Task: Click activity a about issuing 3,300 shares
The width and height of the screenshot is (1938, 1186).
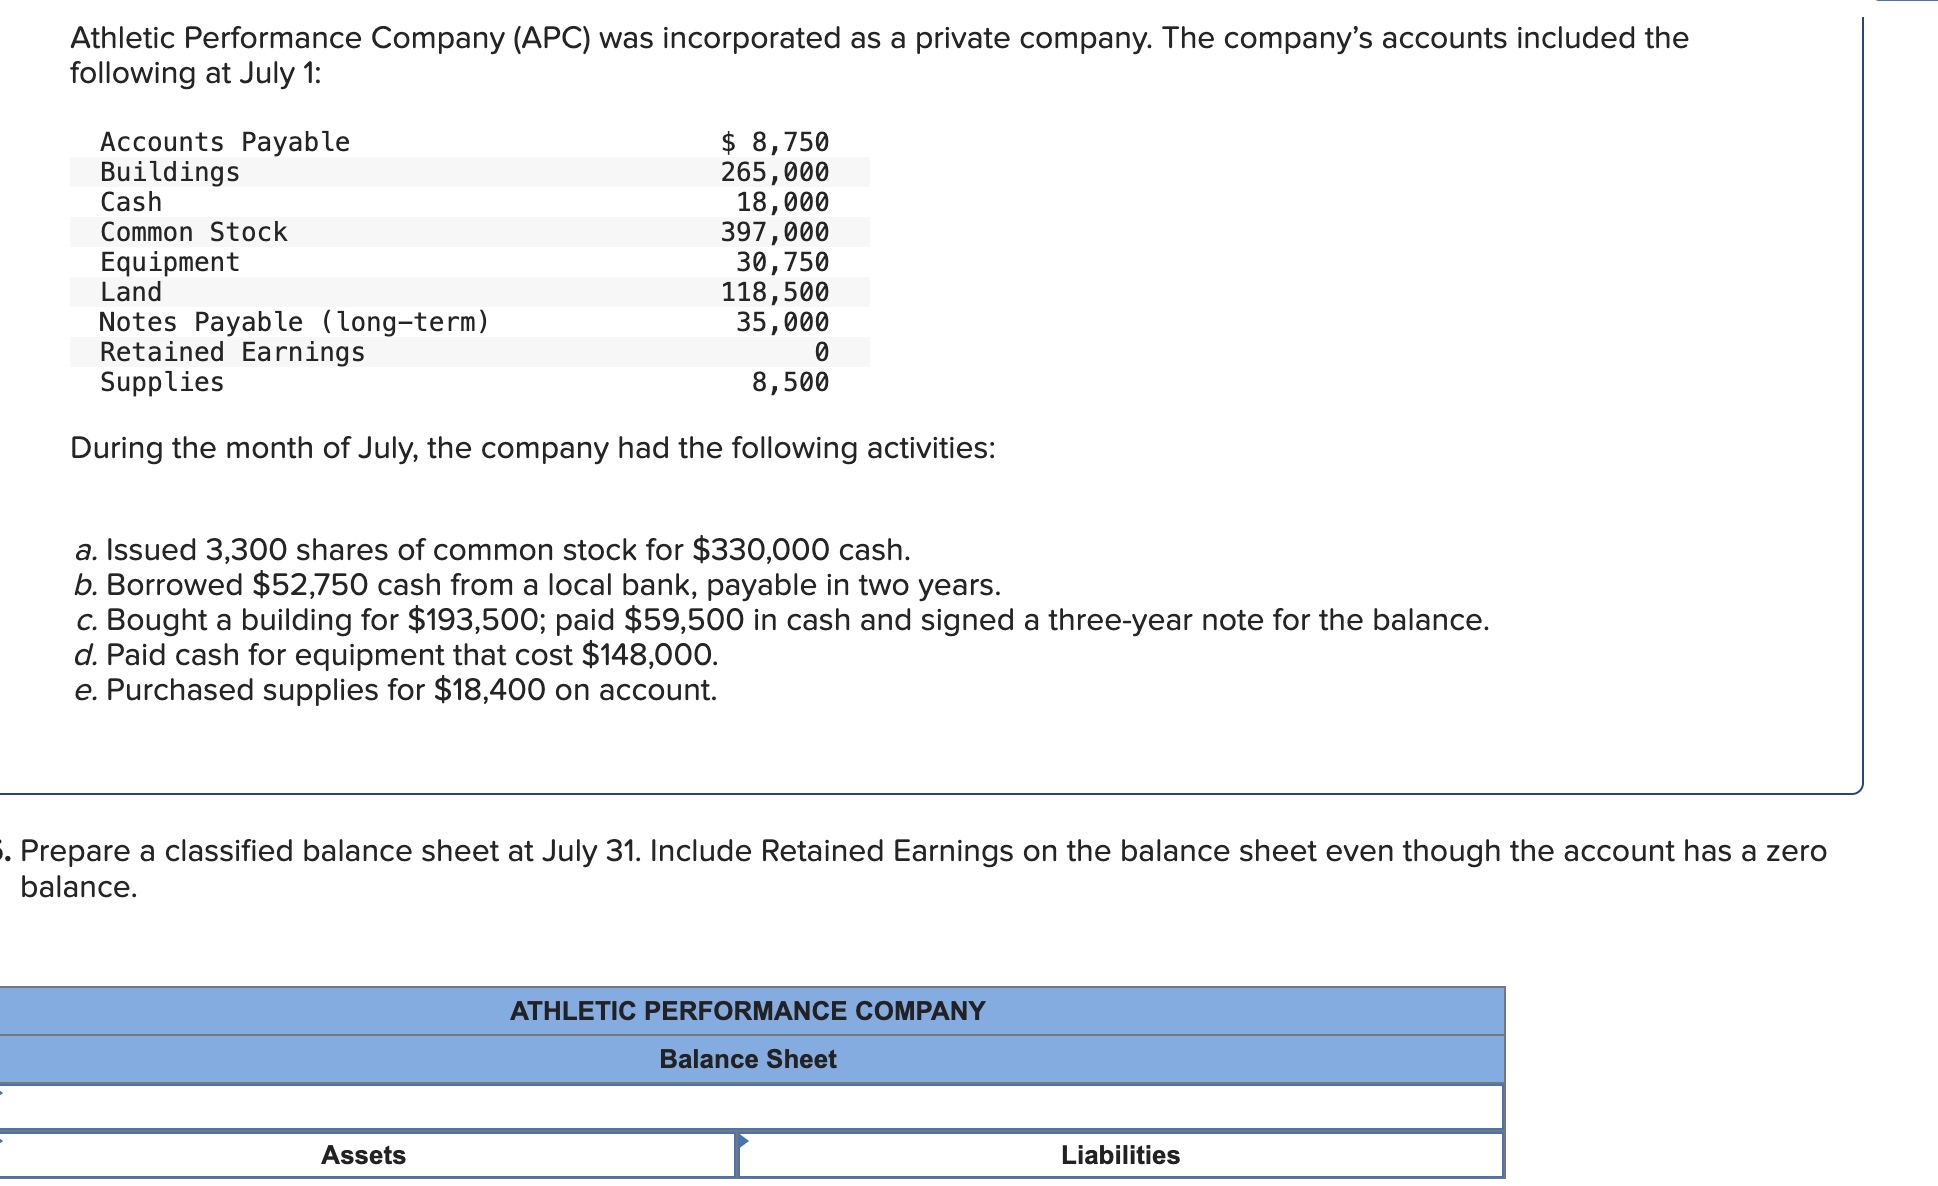Action: click(493, 550)
